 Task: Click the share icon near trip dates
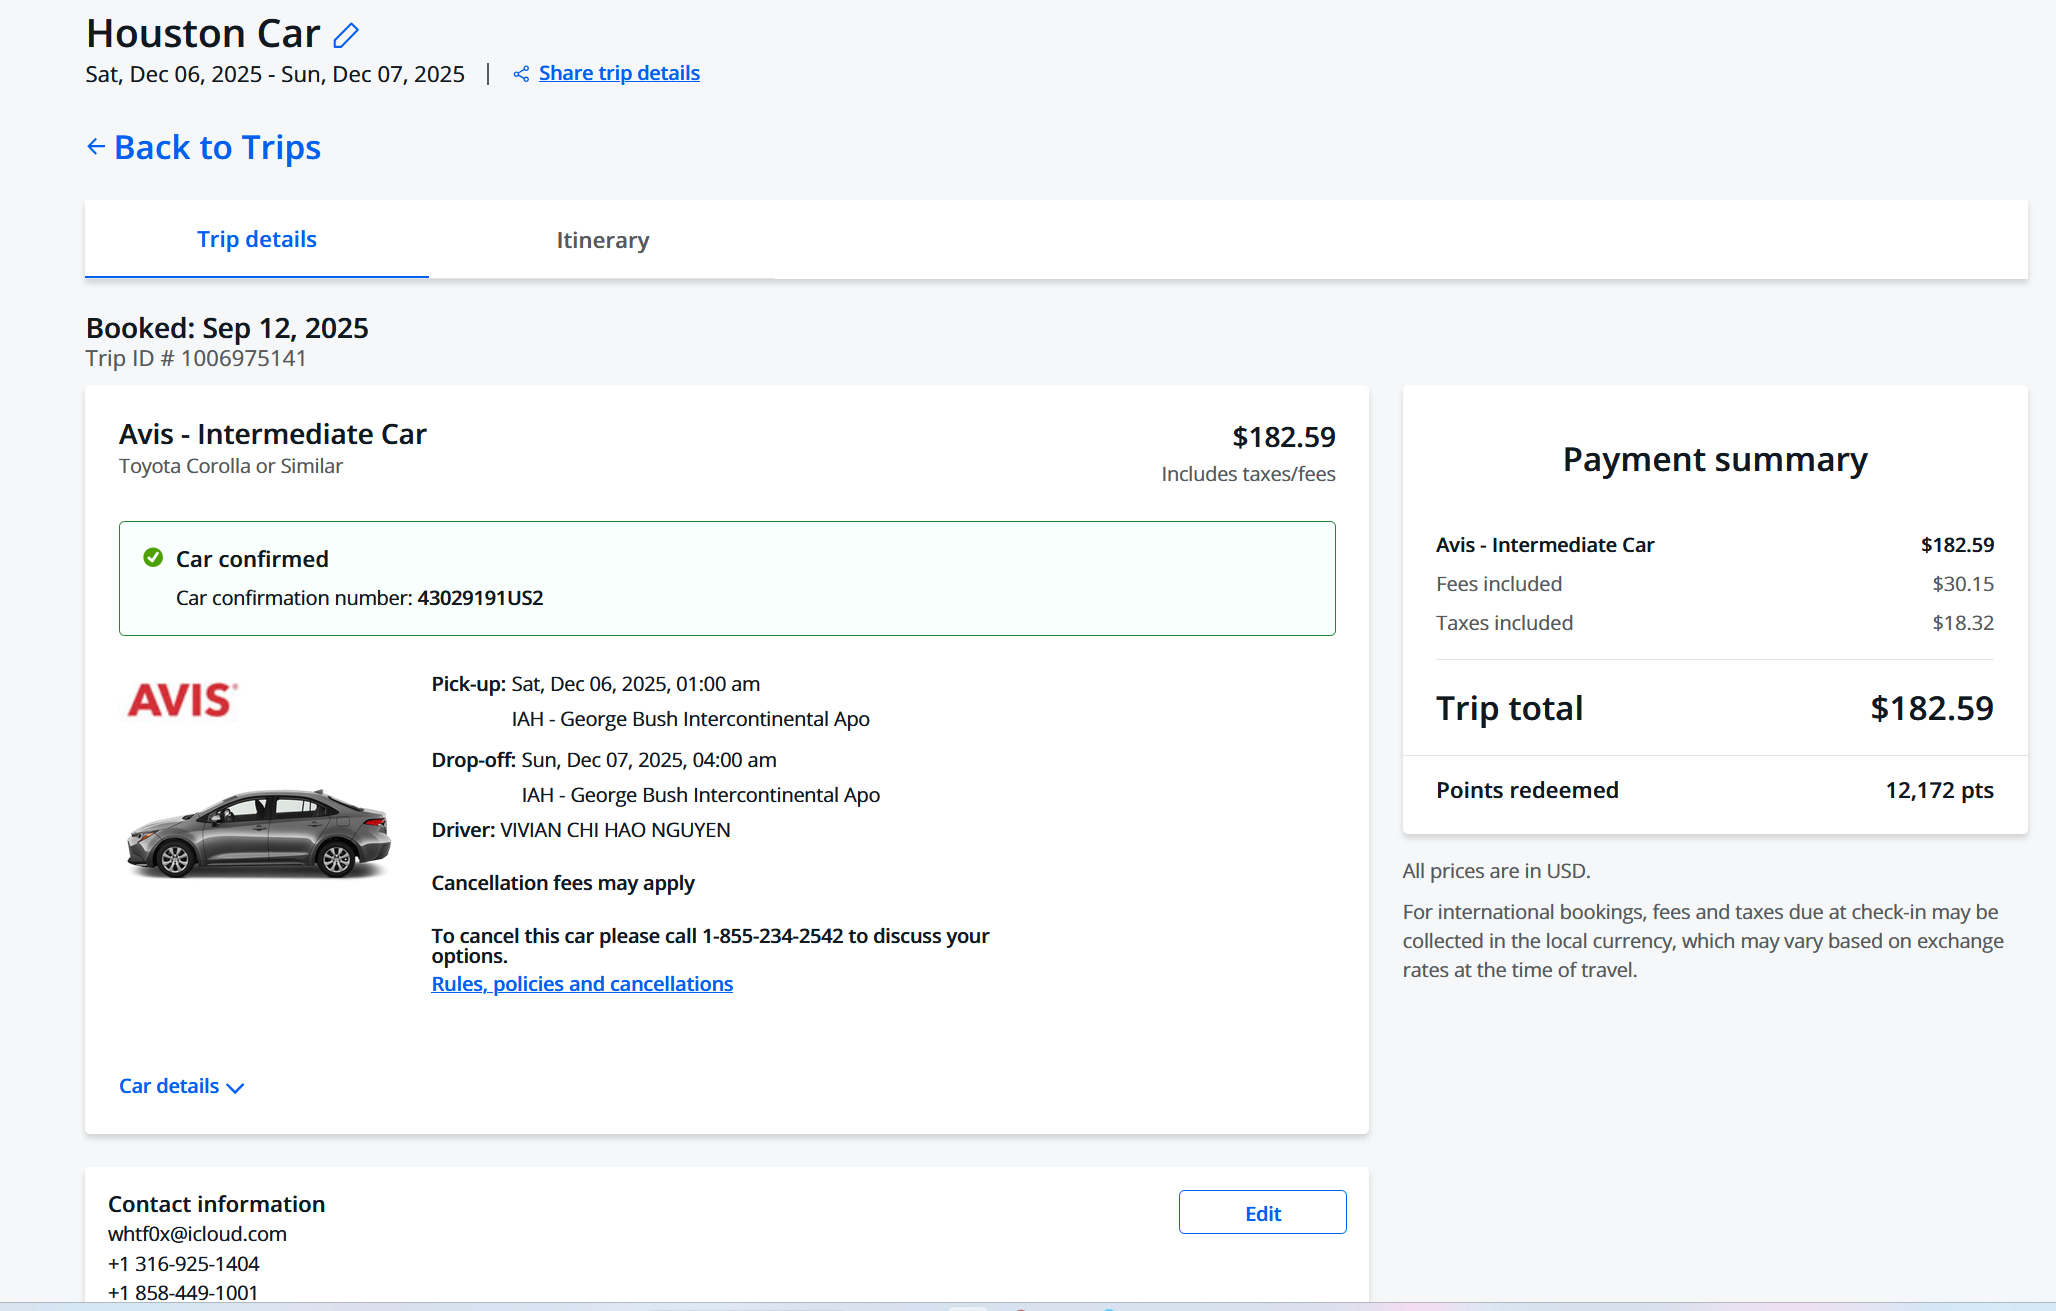[521, 74]
